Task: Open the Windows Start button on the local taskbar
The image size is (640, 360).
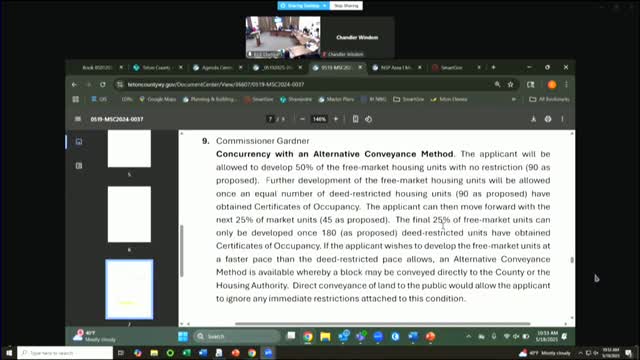Action: [x=9, y=353]
